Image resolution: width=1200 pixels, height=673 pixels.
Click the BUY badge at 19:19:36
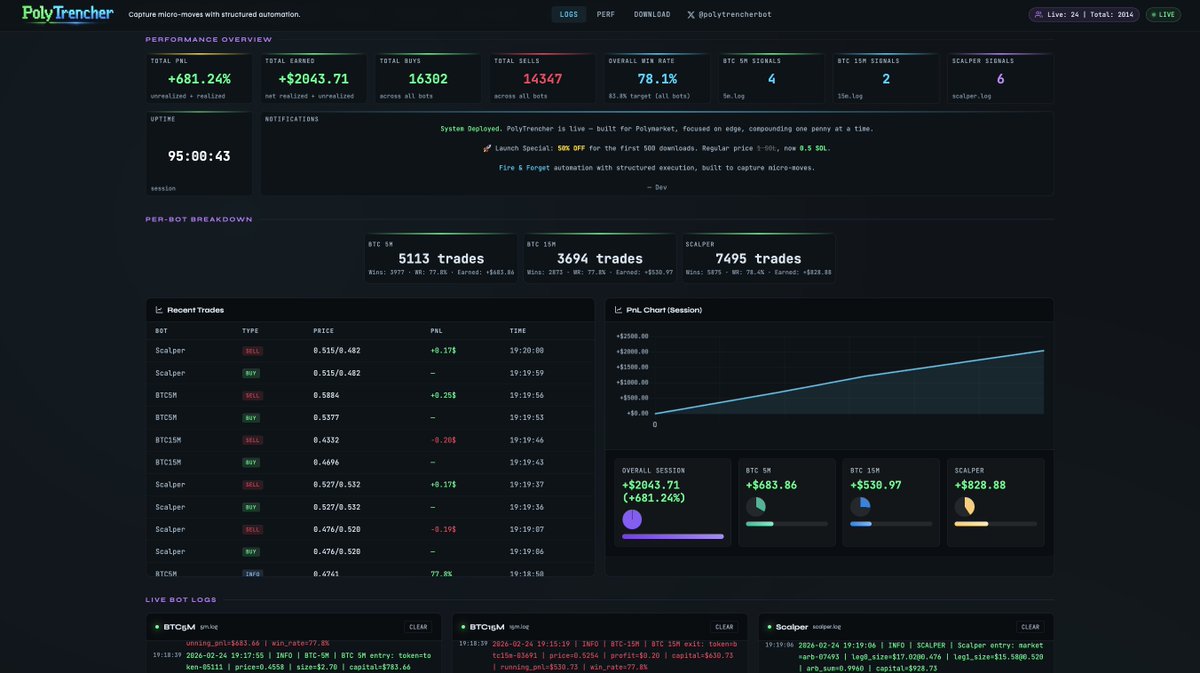tap(251, 507)
